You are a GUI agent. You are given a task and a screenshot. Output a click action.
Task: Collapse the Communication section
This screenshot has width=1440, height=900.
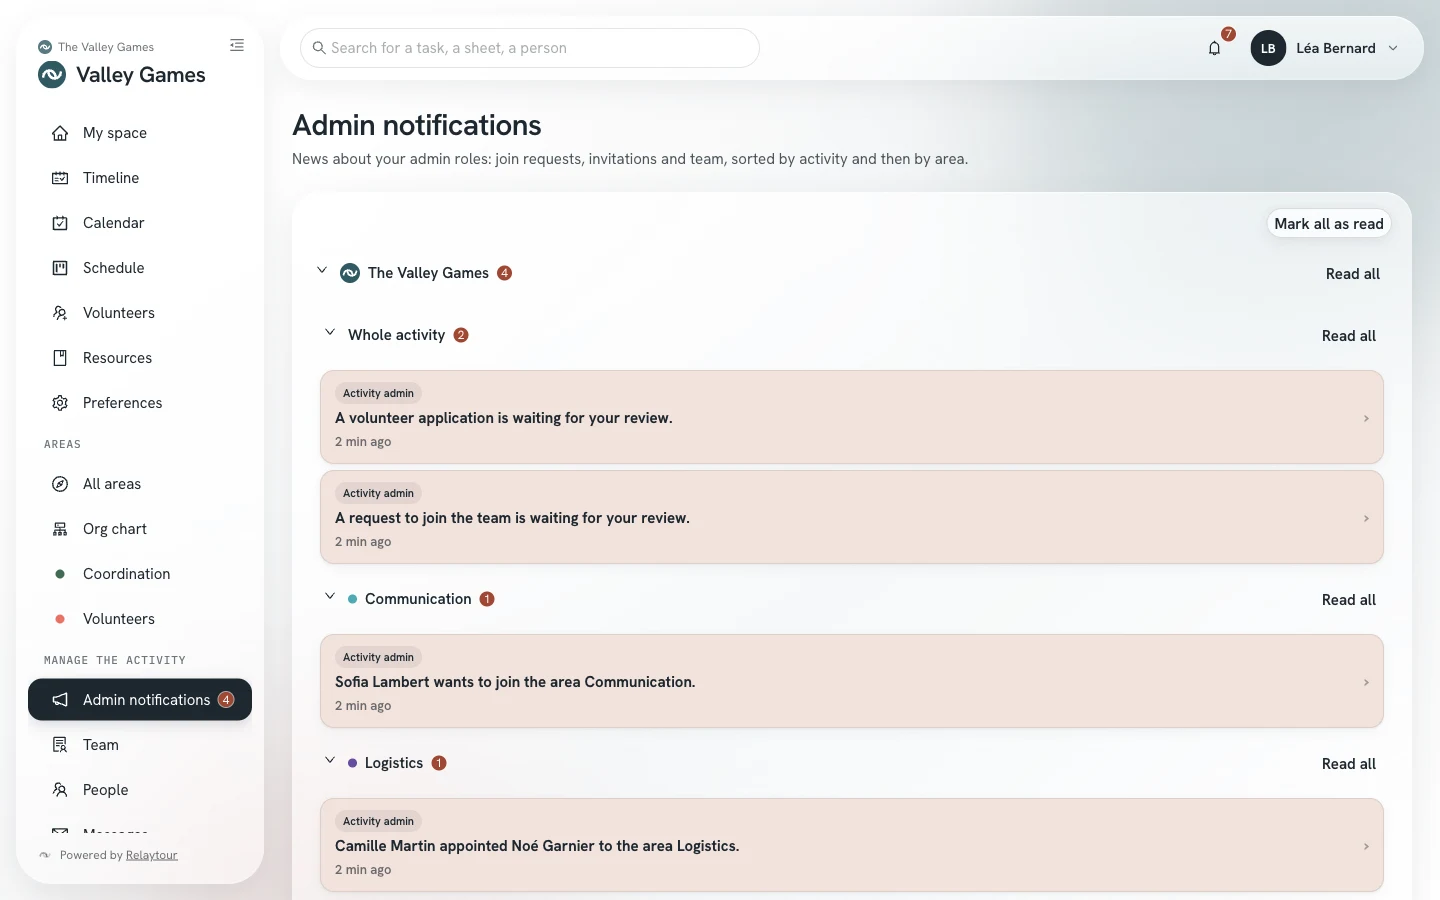330,596
